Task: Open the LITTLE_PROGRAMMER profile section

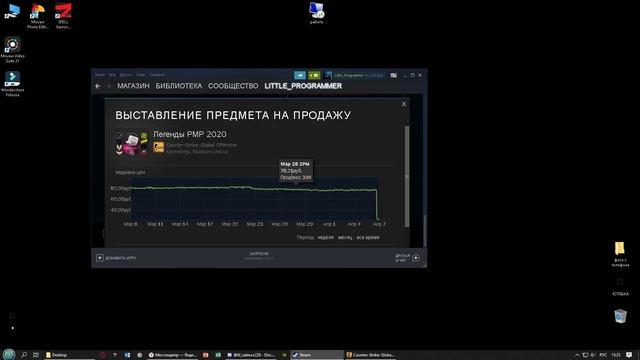Action: pos(303,86)
